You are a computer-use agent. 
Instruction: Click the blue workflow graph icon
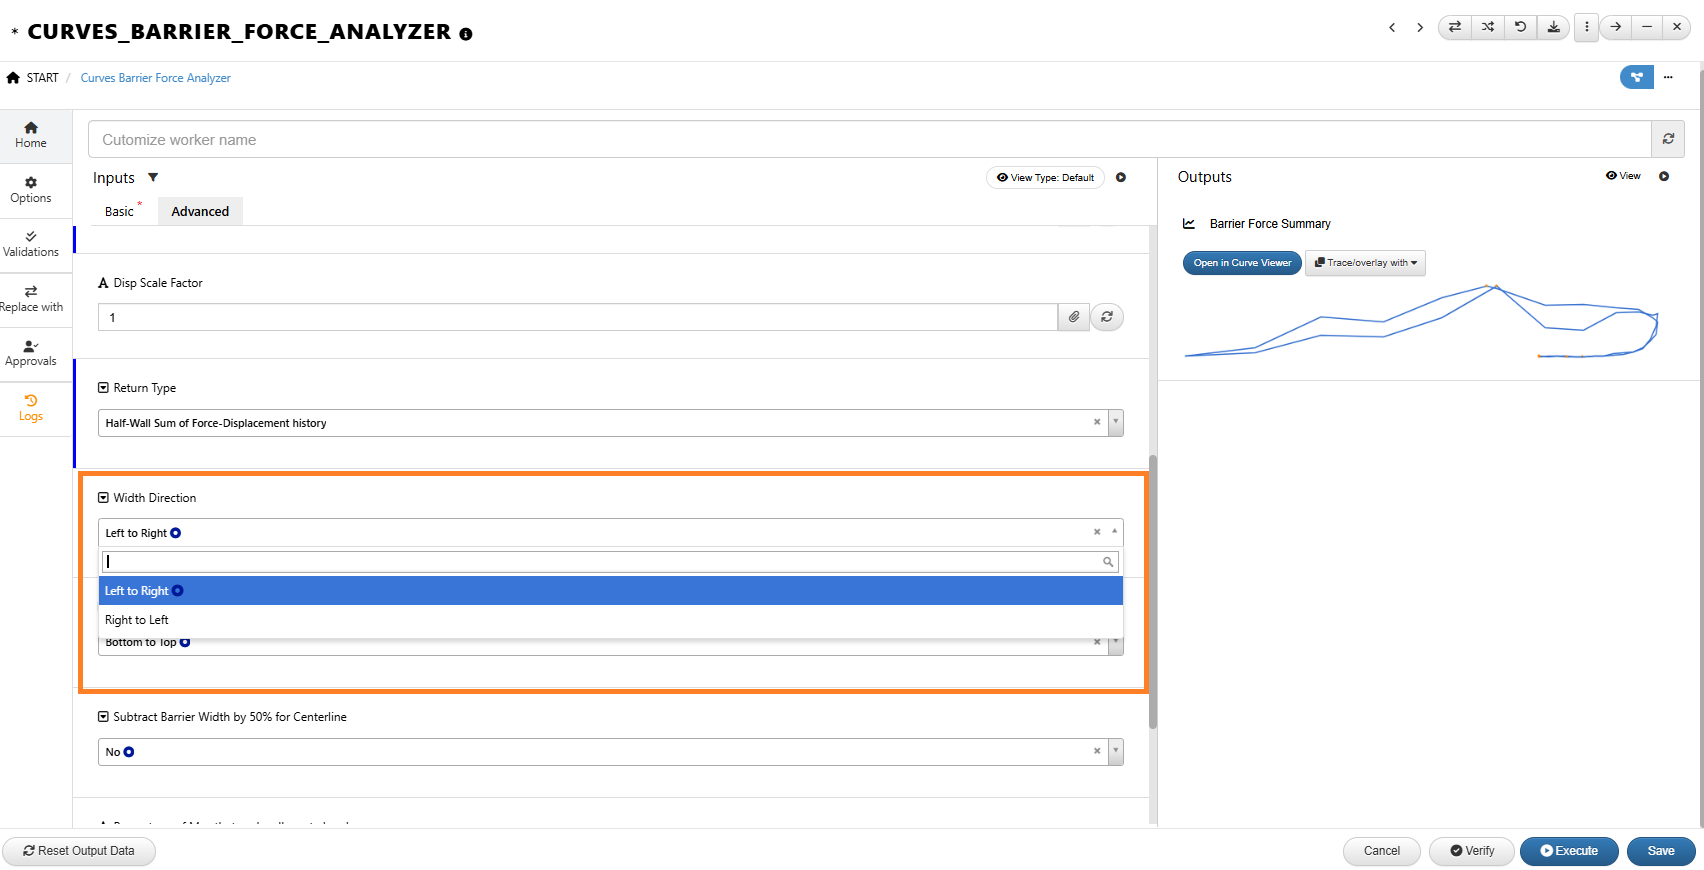(x=1636, y=77)
